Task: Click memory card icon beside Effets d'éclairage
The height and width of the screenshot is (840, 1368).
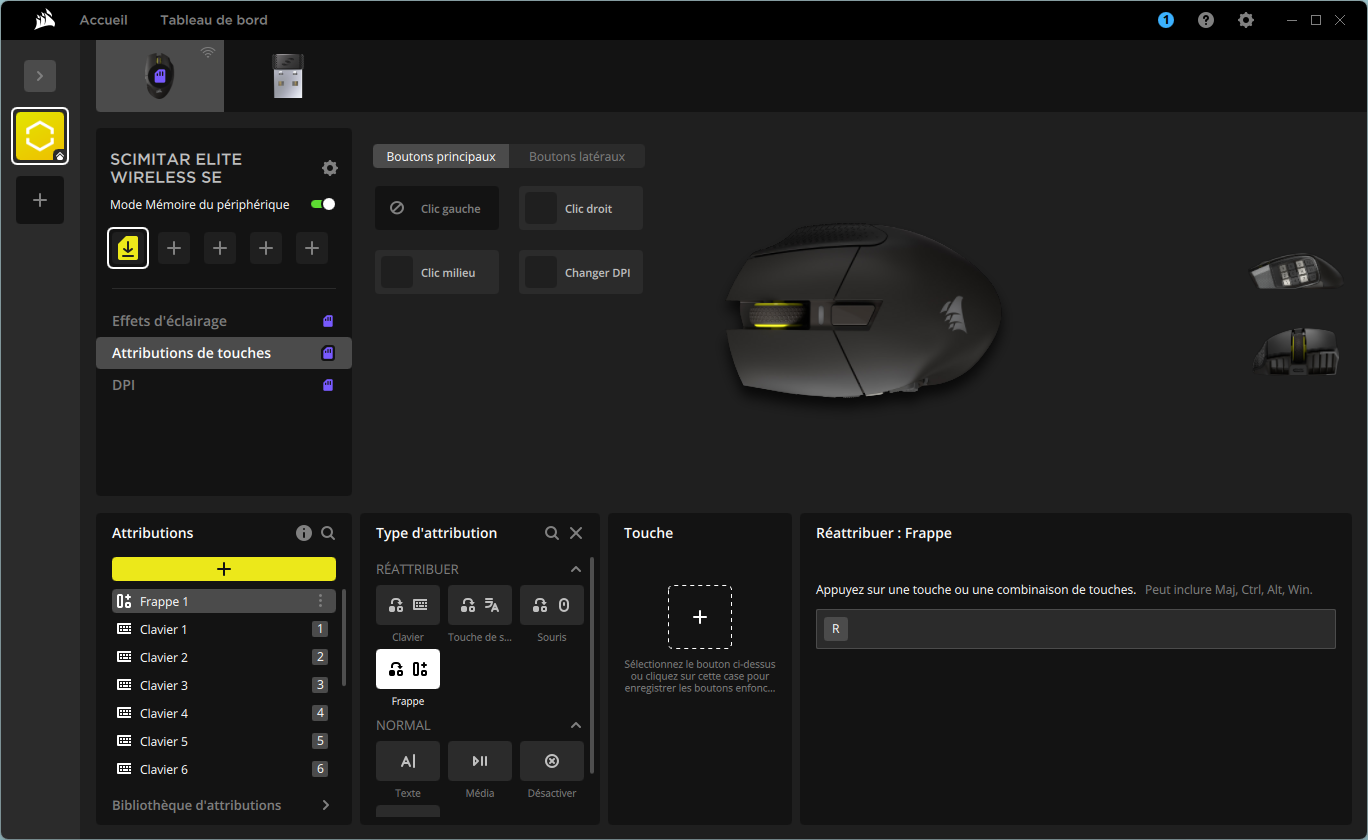Action: click(328, 321)
